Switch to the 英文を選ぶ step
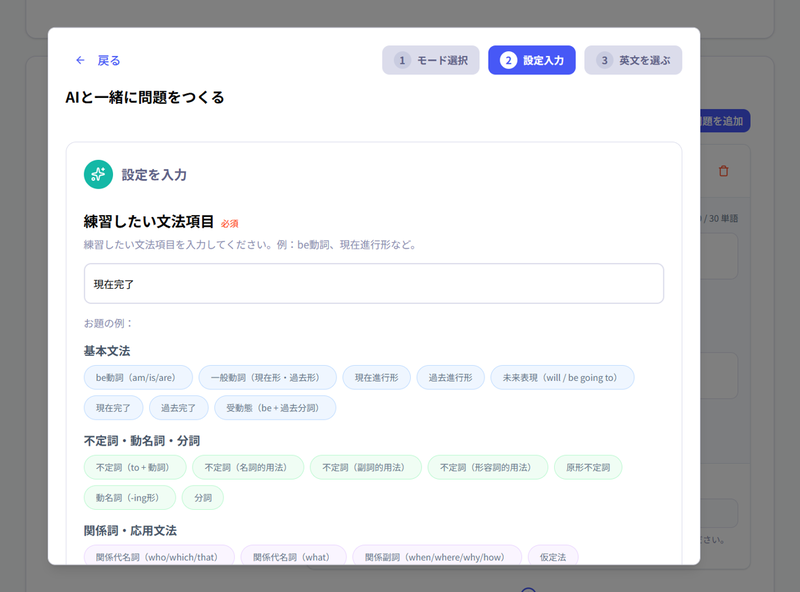 [x=633, y=60]
